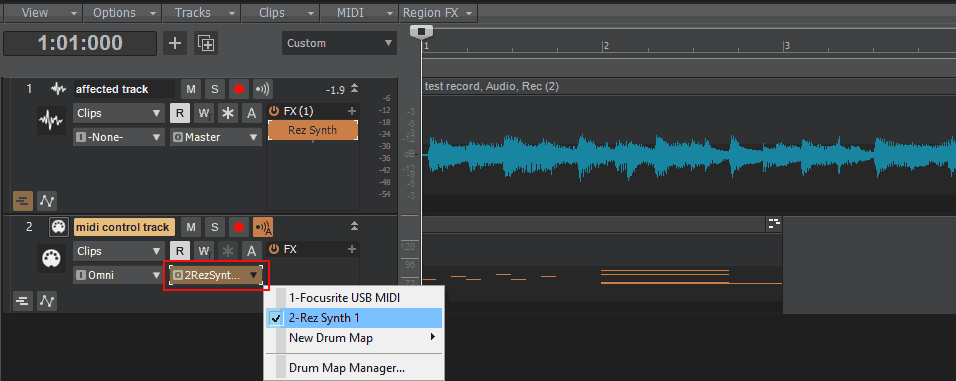This screenshot has width=956, height=381.
Task: Toggle input echo on midi control track
Action: click(263, 227)
